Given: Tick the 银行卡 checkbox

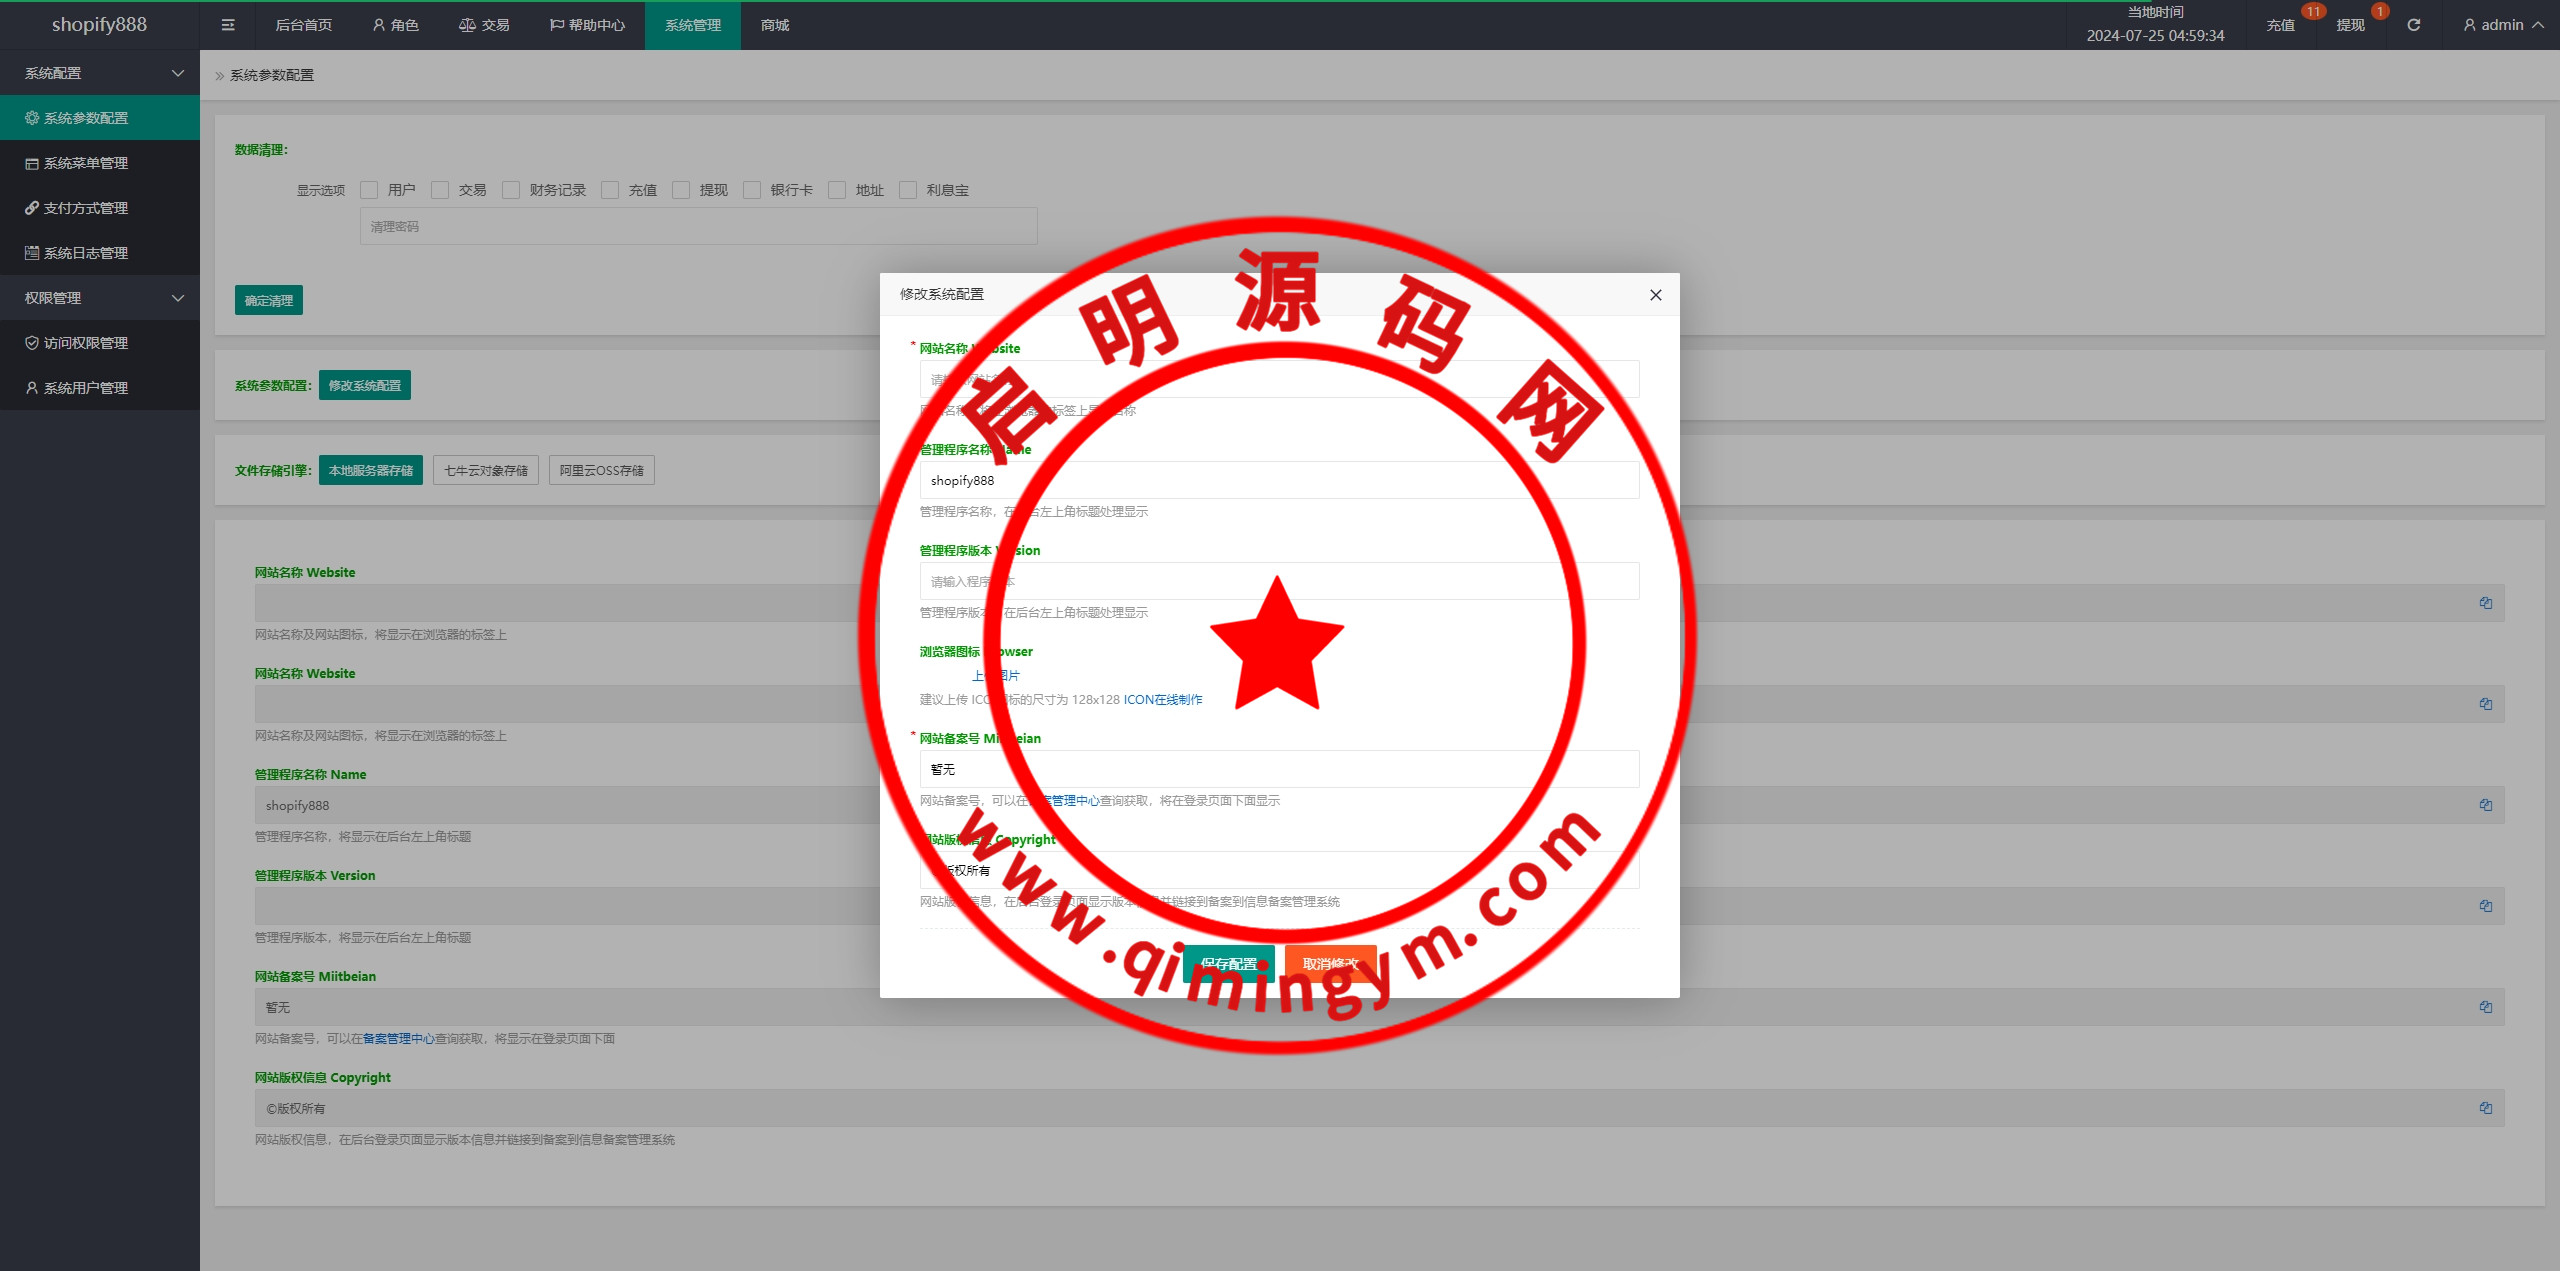Looking at the screenshot, I should tap(753, 190).
